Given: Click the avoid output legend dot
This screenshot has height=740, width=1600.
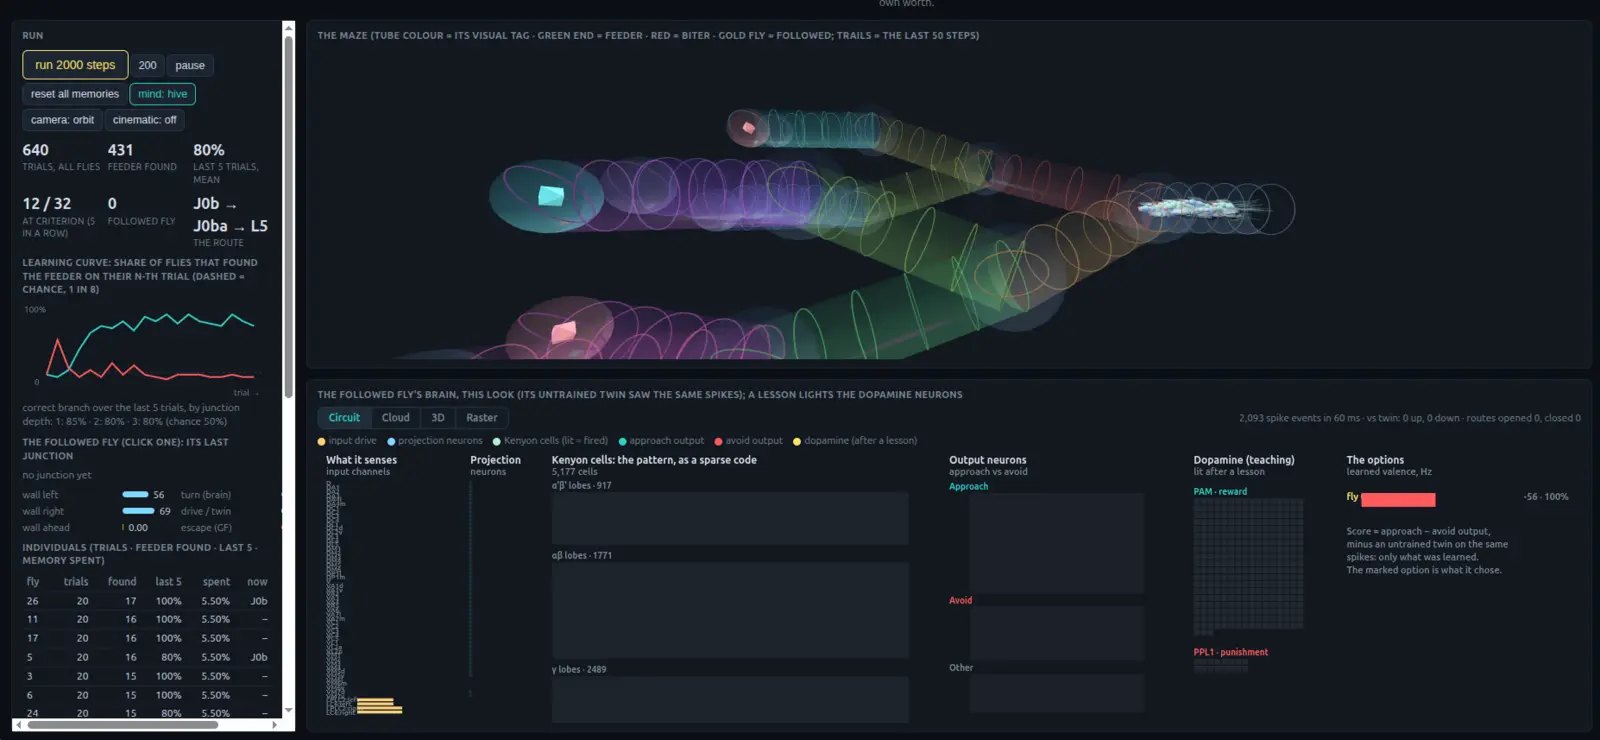Looking at the screenshot, I should [x=719, y=441].
